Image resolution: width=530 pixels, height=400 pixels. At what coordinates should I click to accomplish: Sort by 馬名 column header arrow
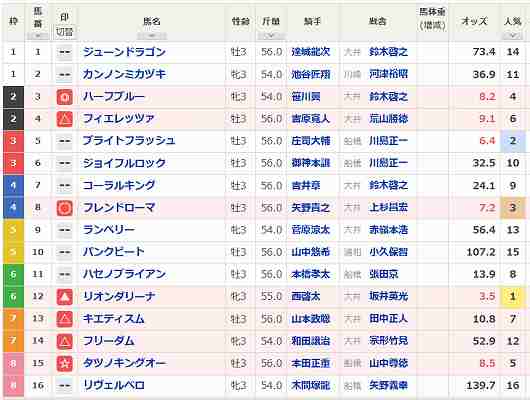pyautogui.click(x=152, y=36)
